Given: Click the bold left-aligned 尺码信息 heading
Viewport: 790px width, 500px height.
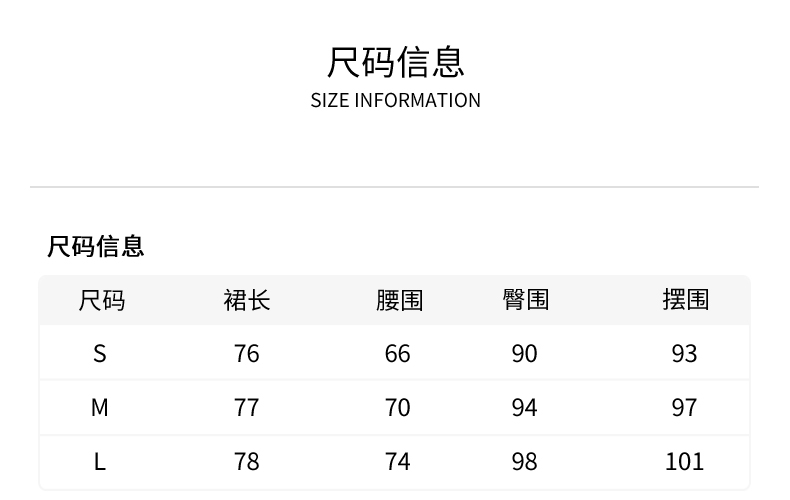Looking at the screenshot, I should coord(96,246).
